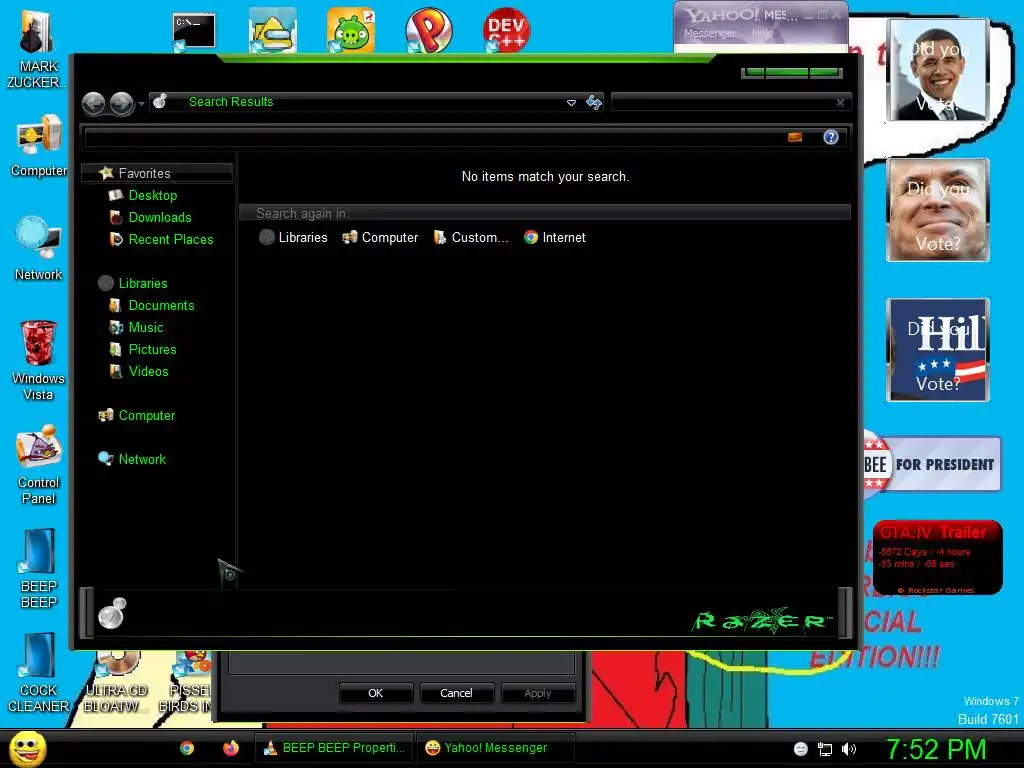1024x768 pixels.
Task: Click the volume speaker tray icon
Action: pos(848,749)
